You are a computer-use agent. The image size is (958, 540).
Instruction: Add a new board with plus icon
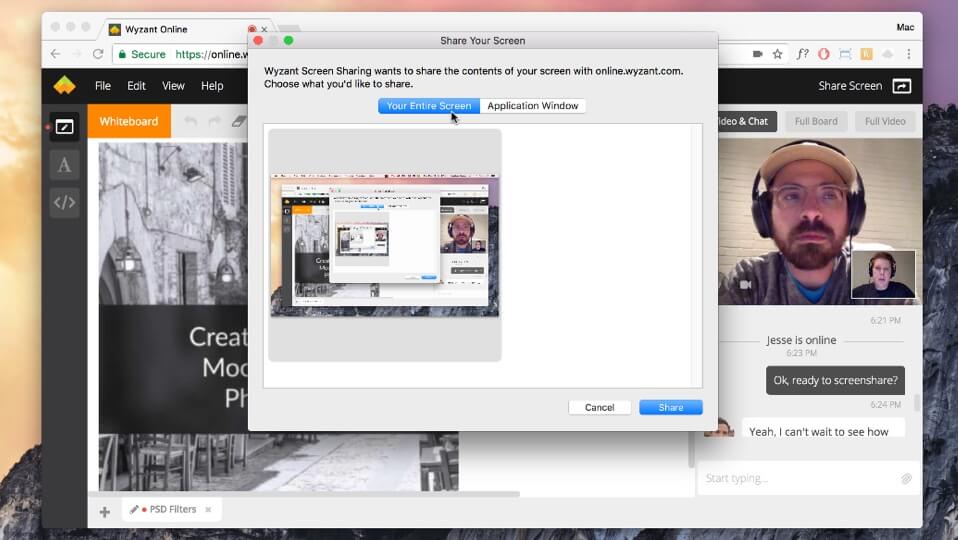pyautogui.click(x=104, y=512)
